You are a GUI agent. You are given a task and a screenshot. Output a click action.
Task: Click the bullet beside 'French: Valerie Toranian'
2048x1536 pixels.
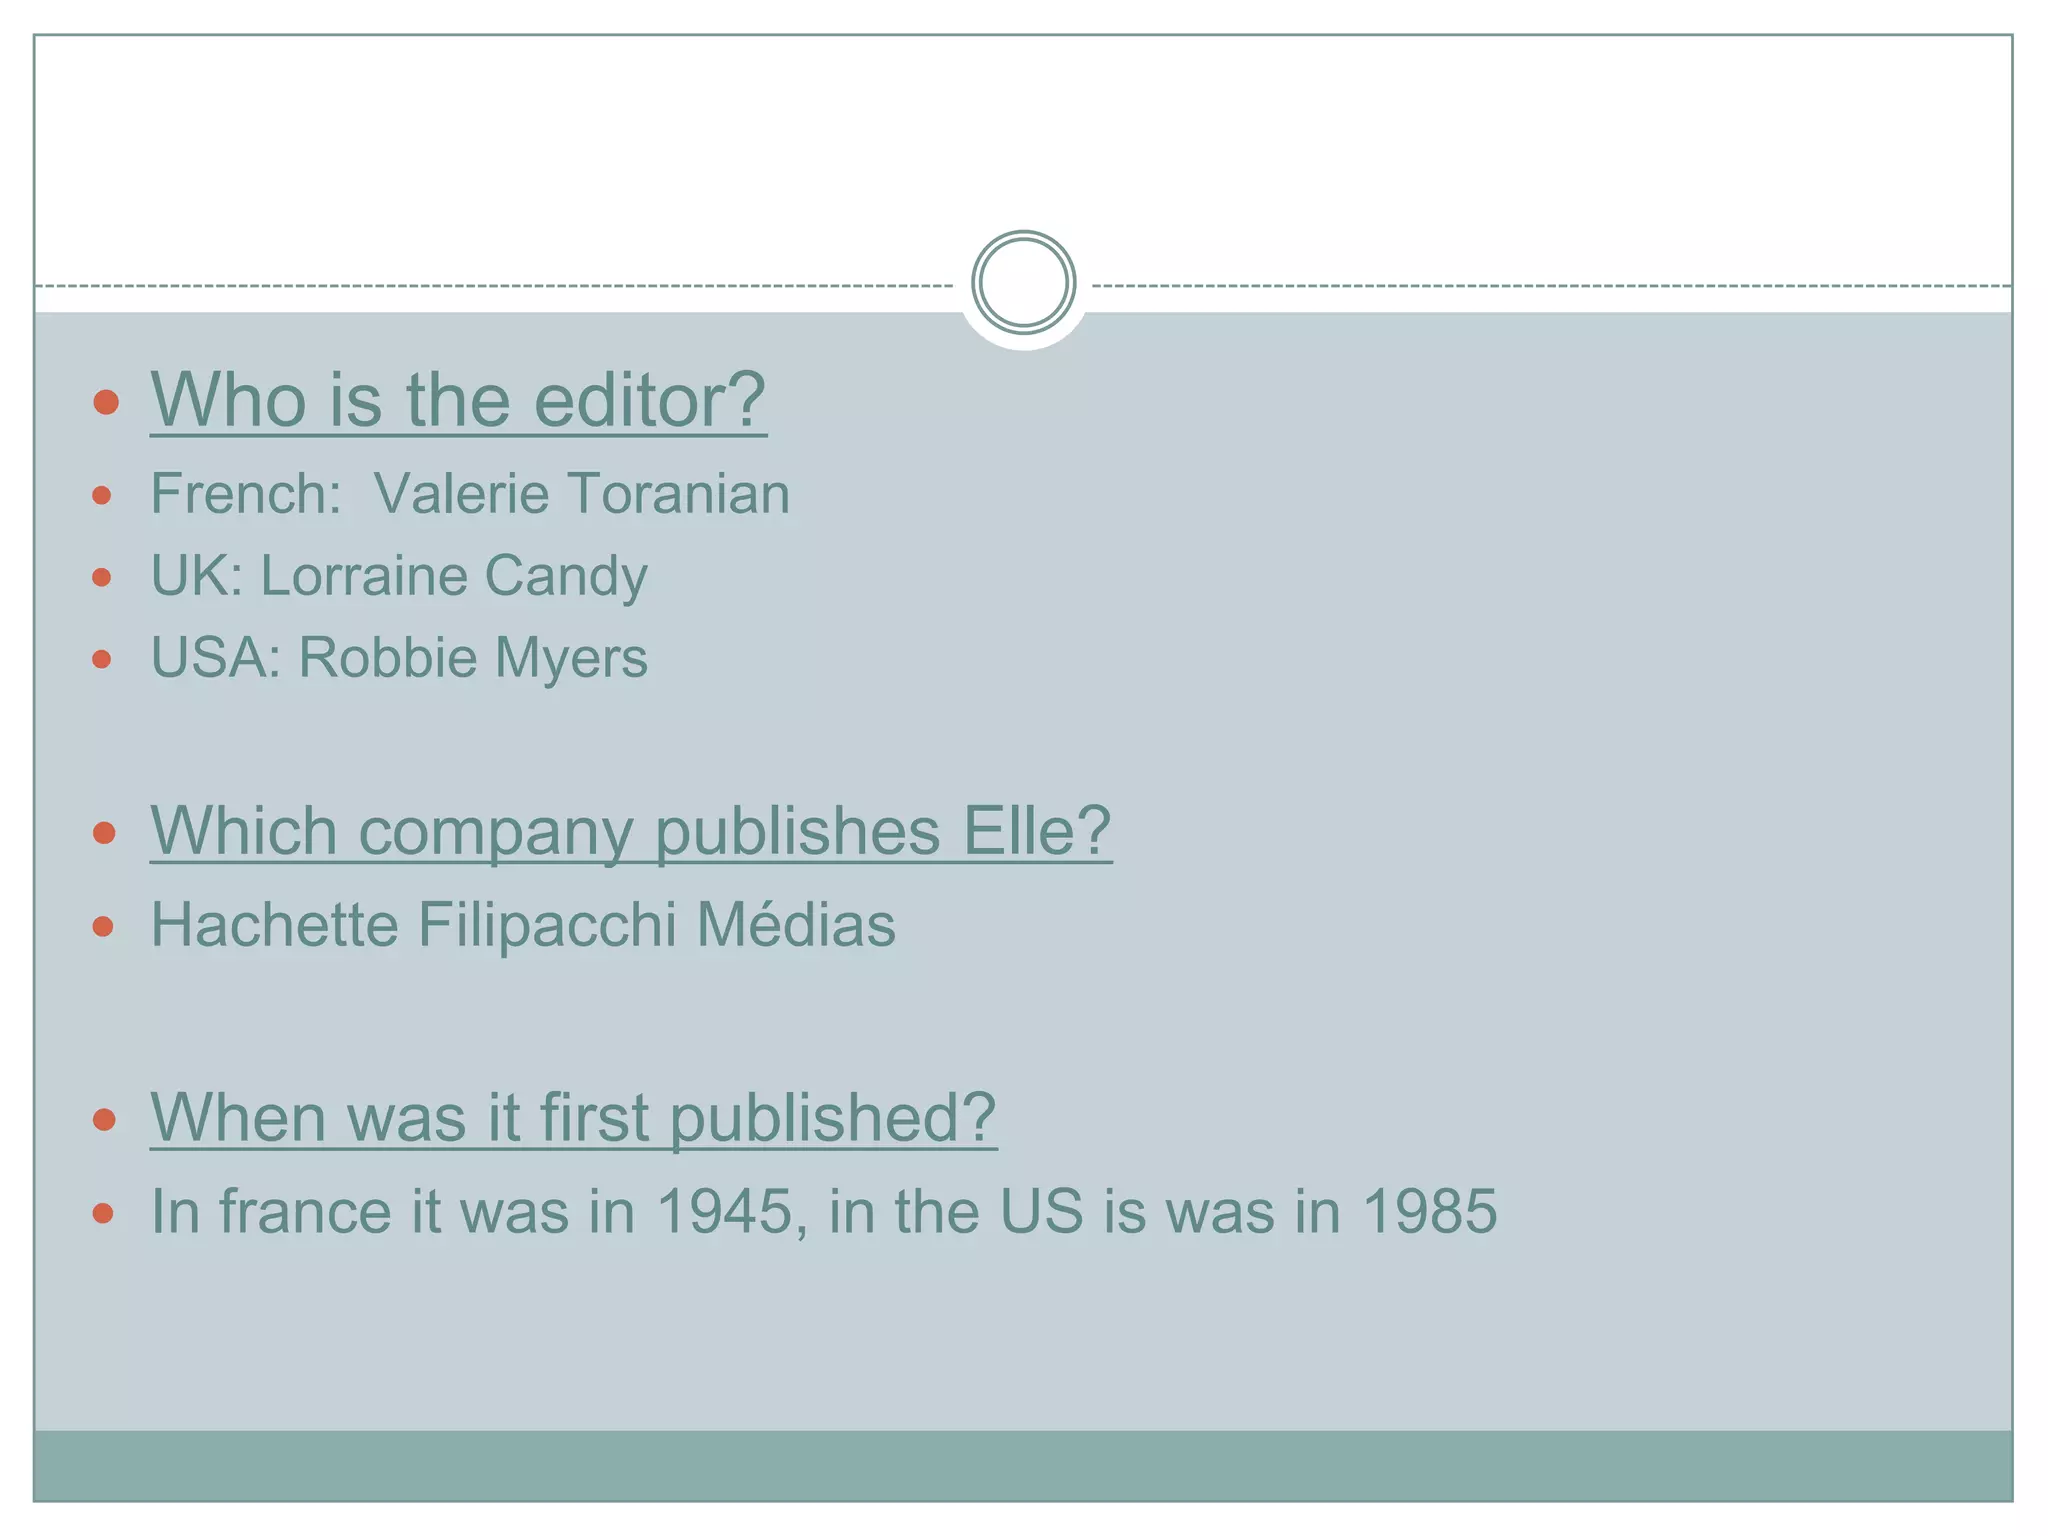(x=102, y=496)
